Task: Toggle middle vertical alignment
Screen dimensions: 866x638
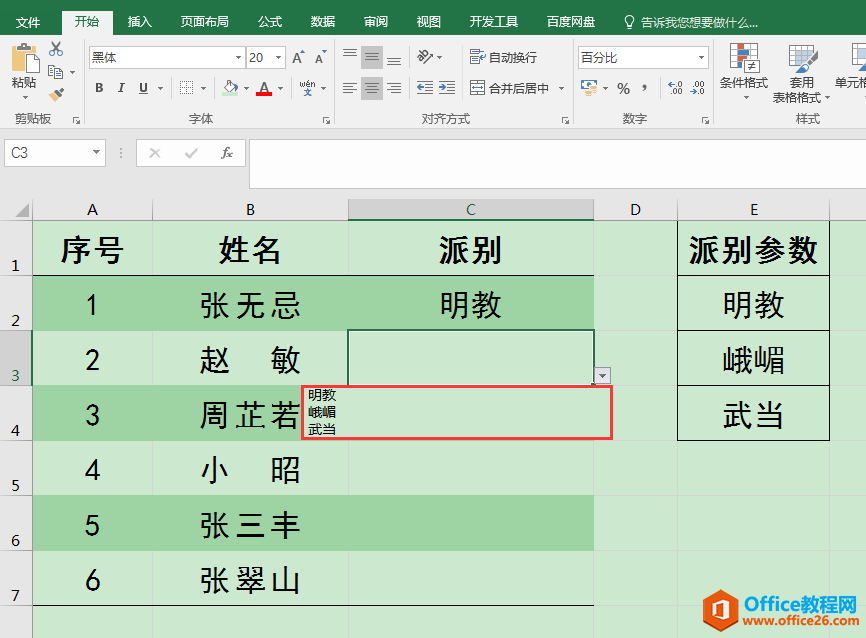Action: pyautogui.click(x=372, y=57)
